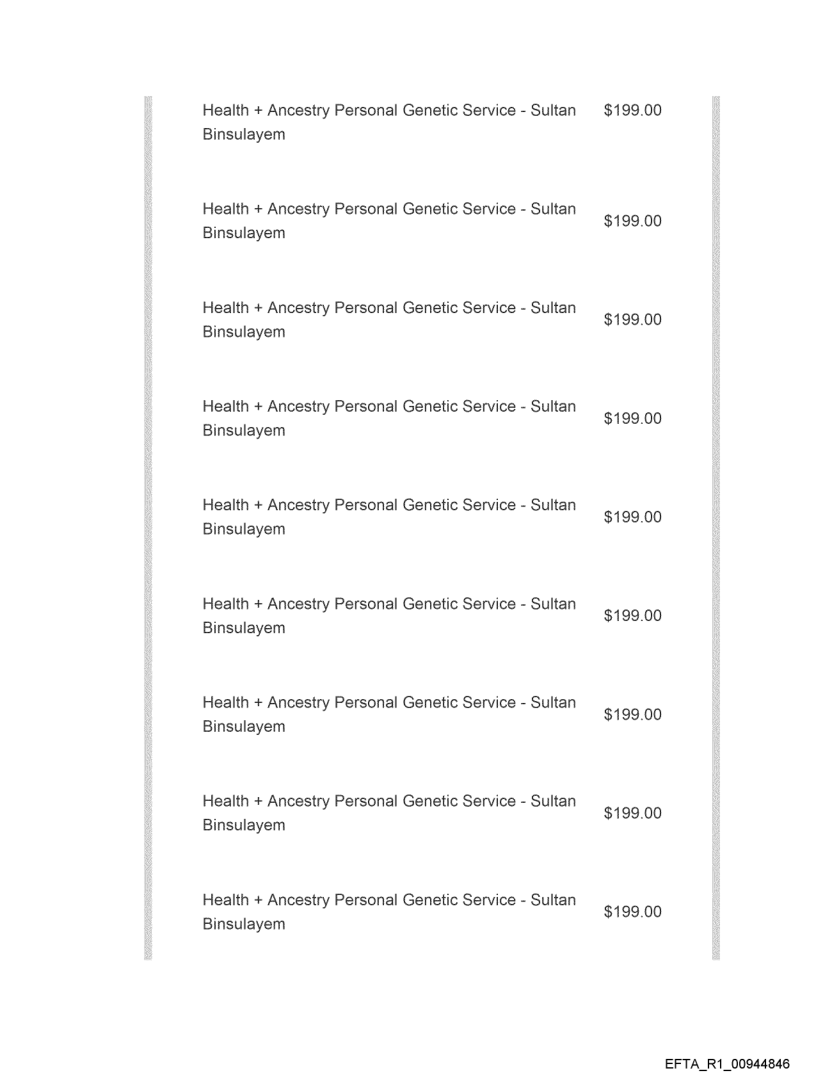The width and height of the screenshot is (816, 1073).
Task: Select the fourth item's $199.00 price
Action: [632, 418]
